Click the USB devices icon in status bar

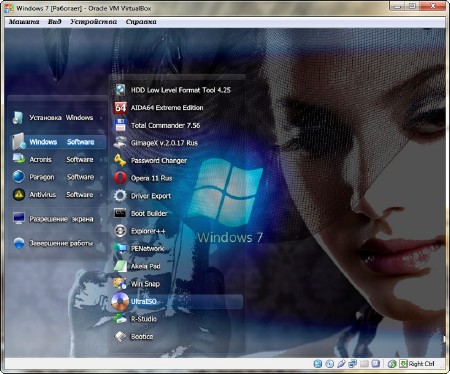(341, 364)
